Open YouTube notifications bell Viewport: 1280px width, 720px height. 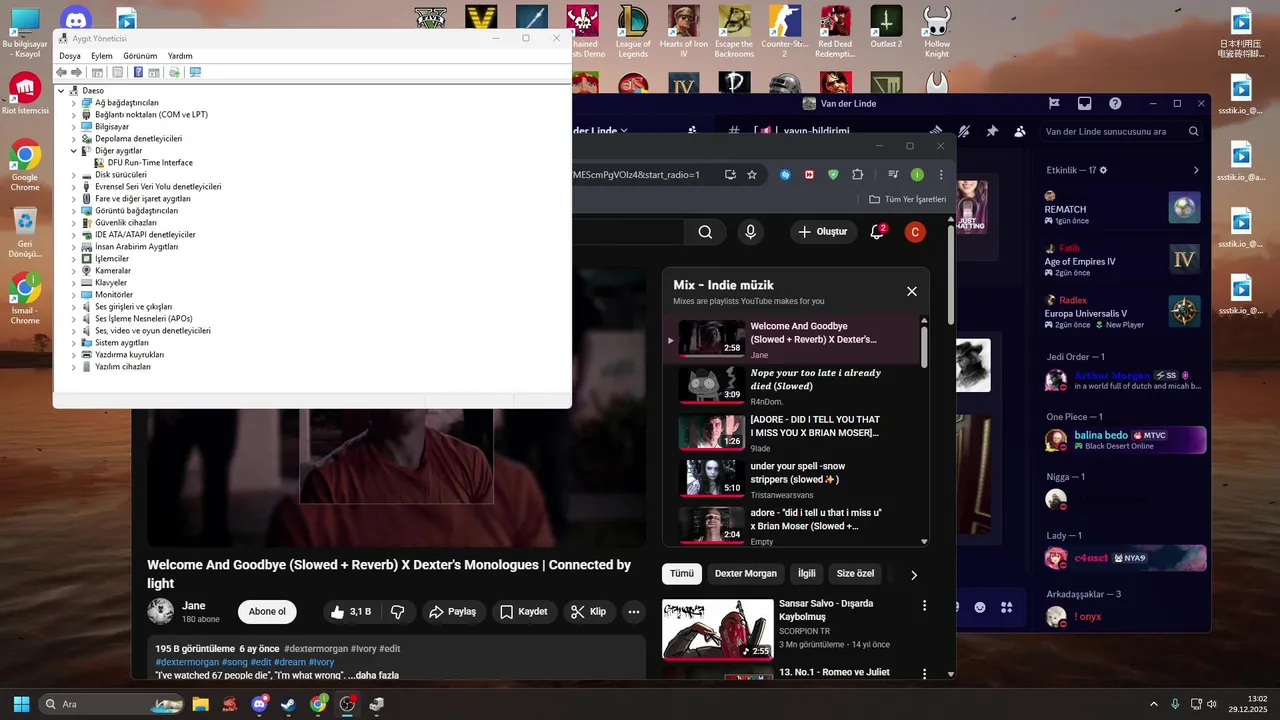point(877,232)
